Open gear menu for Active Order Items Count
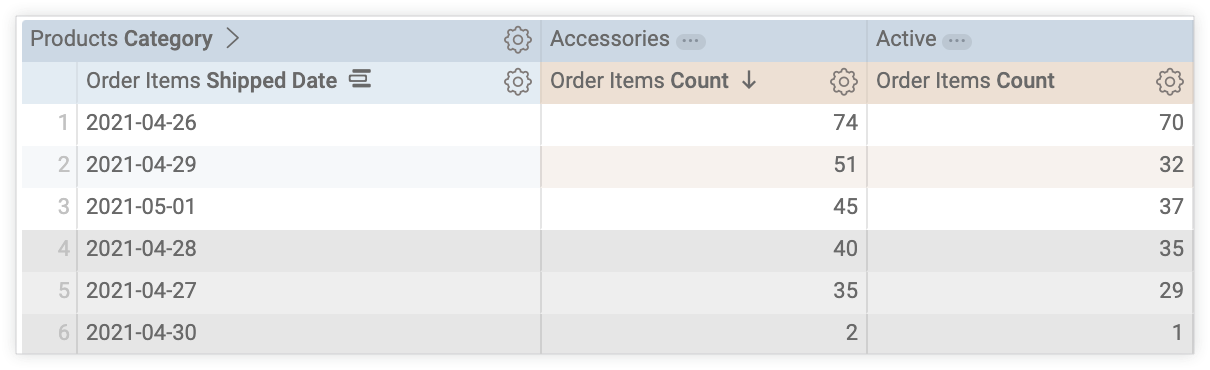Image resolution: width=1210 pixels, height=370 pixels. 1169,82
